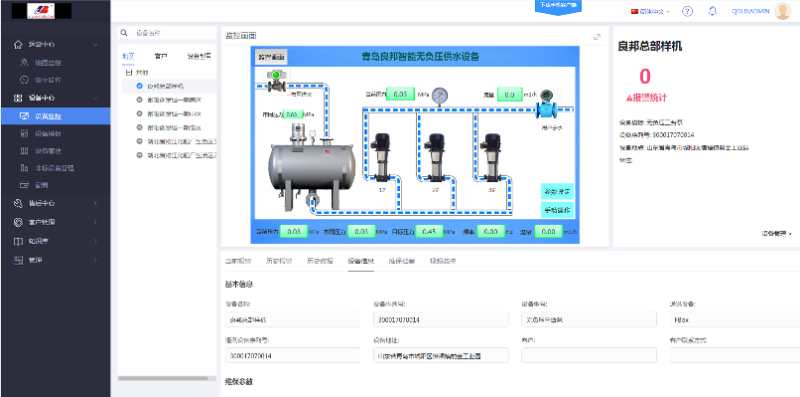Click the middle 2# pump in the diagram
The image size is (800, 397).
tap(435, 158)
